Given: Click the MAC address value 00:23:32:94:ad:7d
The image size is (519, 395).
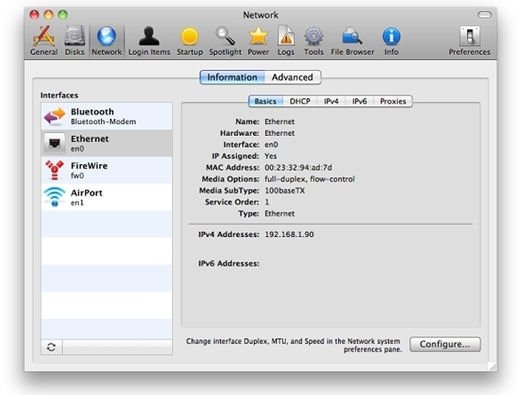Looking at the screenshot, I should (x=298, y=167).
